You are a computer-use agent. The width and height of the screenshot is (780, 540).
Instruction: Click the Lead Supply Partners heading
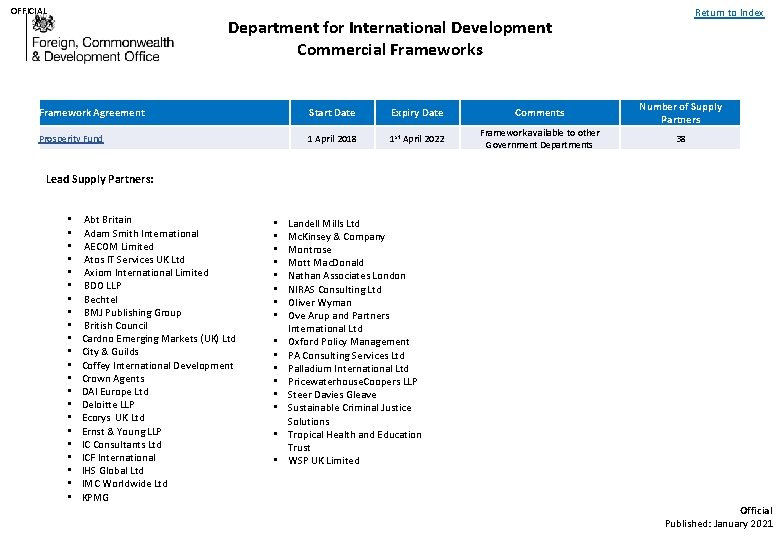pyautogui.click(x=99, y=179)
